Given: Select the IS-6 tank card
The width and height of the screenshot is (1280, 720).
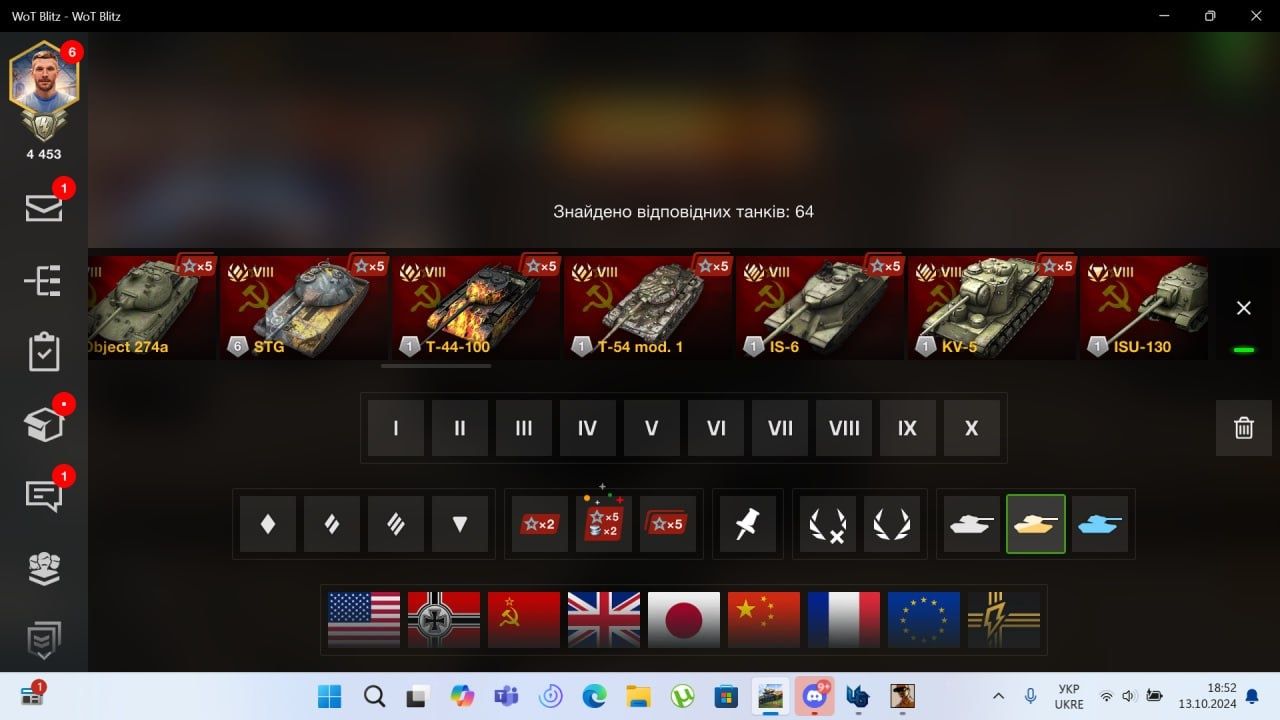Looking at the screenshot, I should click(x=820, y=308).
